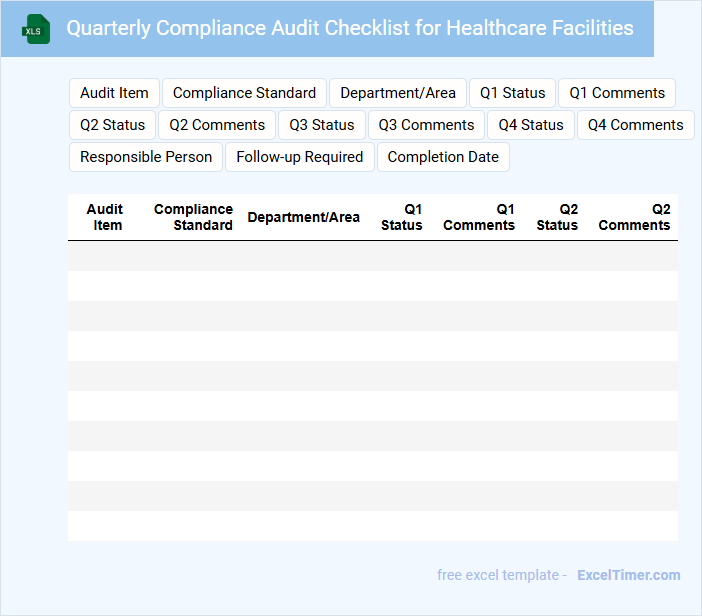
Task: Click the Completion Date tag
Action: [443, 157]
